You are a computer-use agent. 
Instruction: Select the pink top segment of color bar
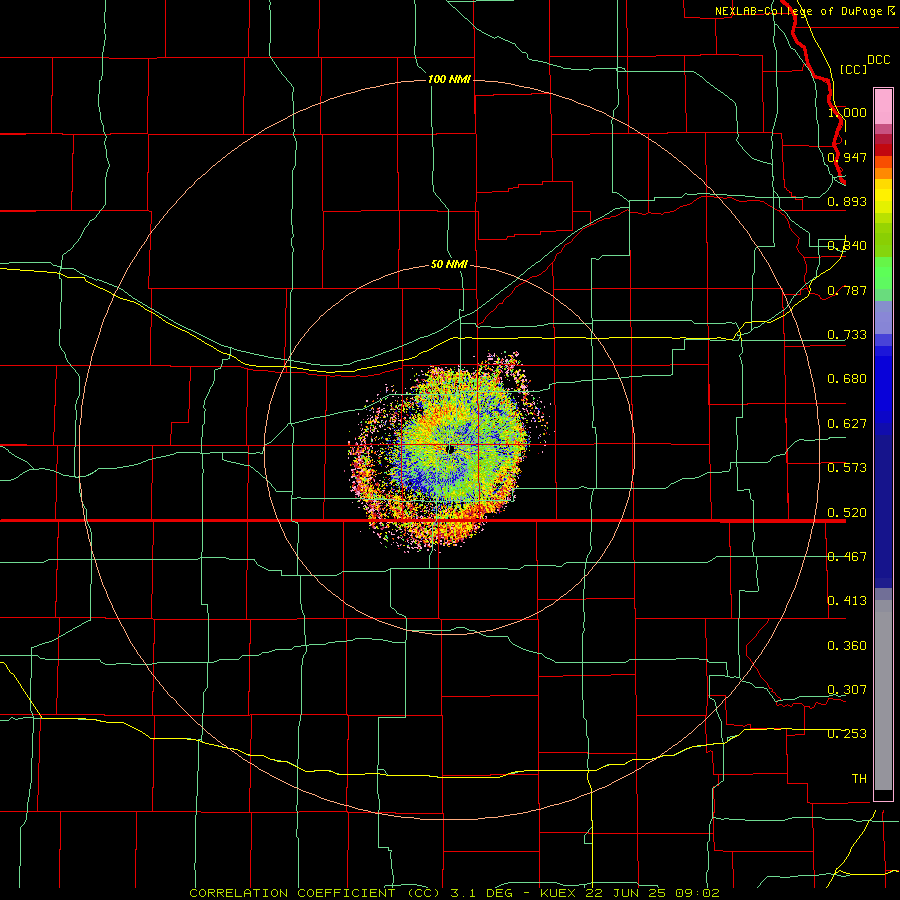pos(883,107)
